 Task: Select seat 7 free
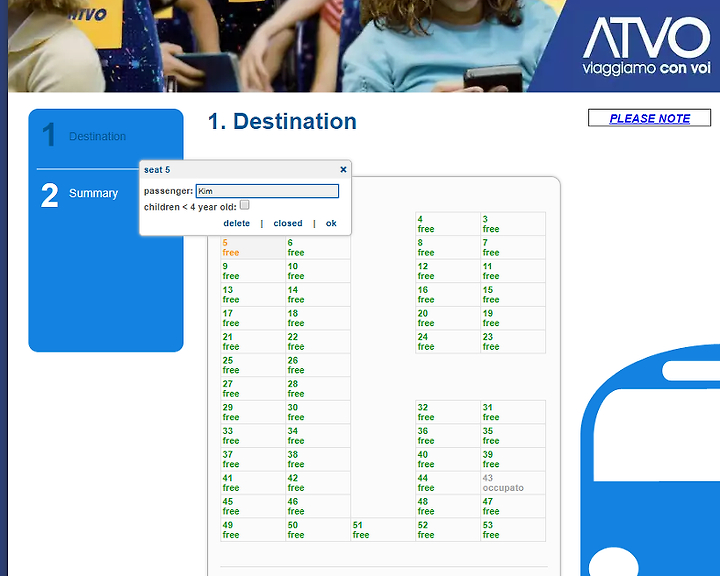(x=513, y=248)
